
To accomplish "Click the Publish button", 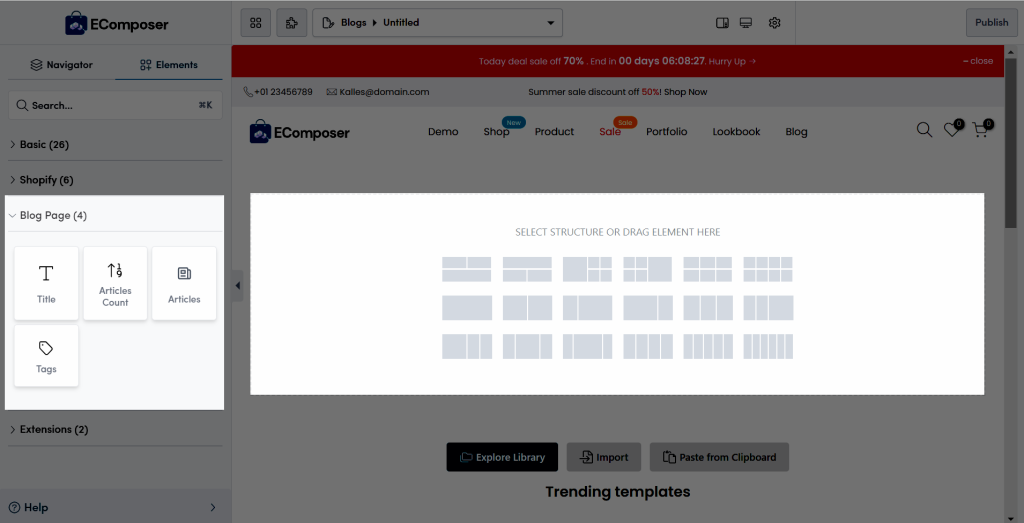I will [x=991, y=23].
